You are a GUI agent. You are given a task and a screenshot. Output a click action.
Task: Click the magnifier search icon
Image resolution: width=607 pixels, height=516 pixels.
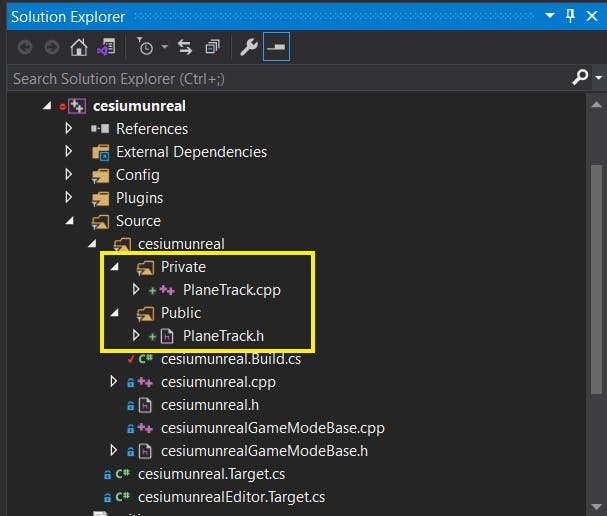coord(580,77)
